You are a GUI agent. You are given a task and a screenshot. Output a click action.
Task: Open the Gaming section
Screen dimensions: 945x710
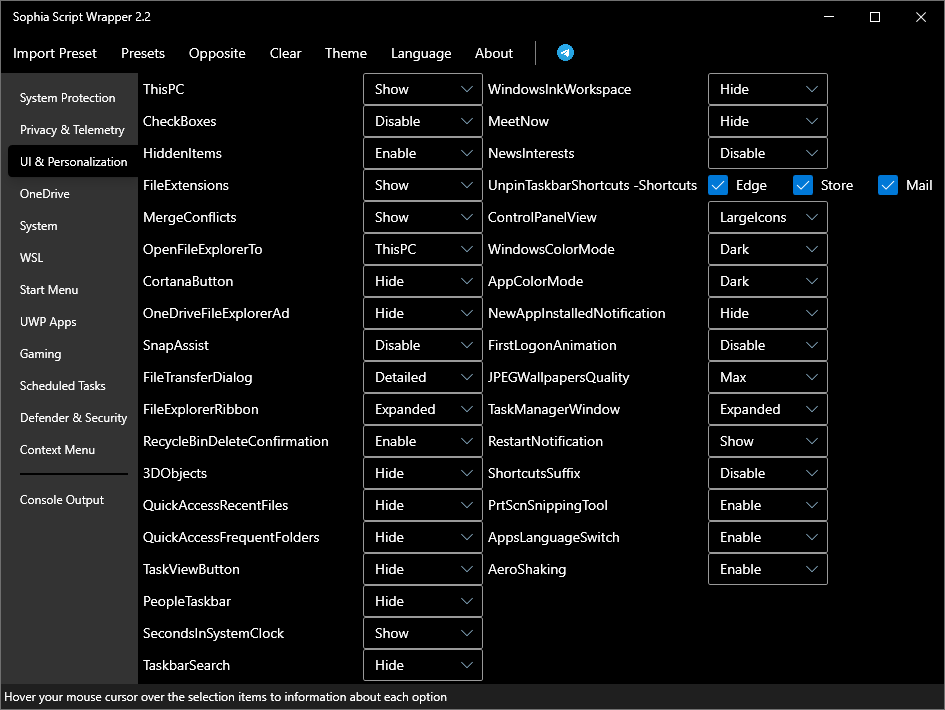(x=72, y=353)
